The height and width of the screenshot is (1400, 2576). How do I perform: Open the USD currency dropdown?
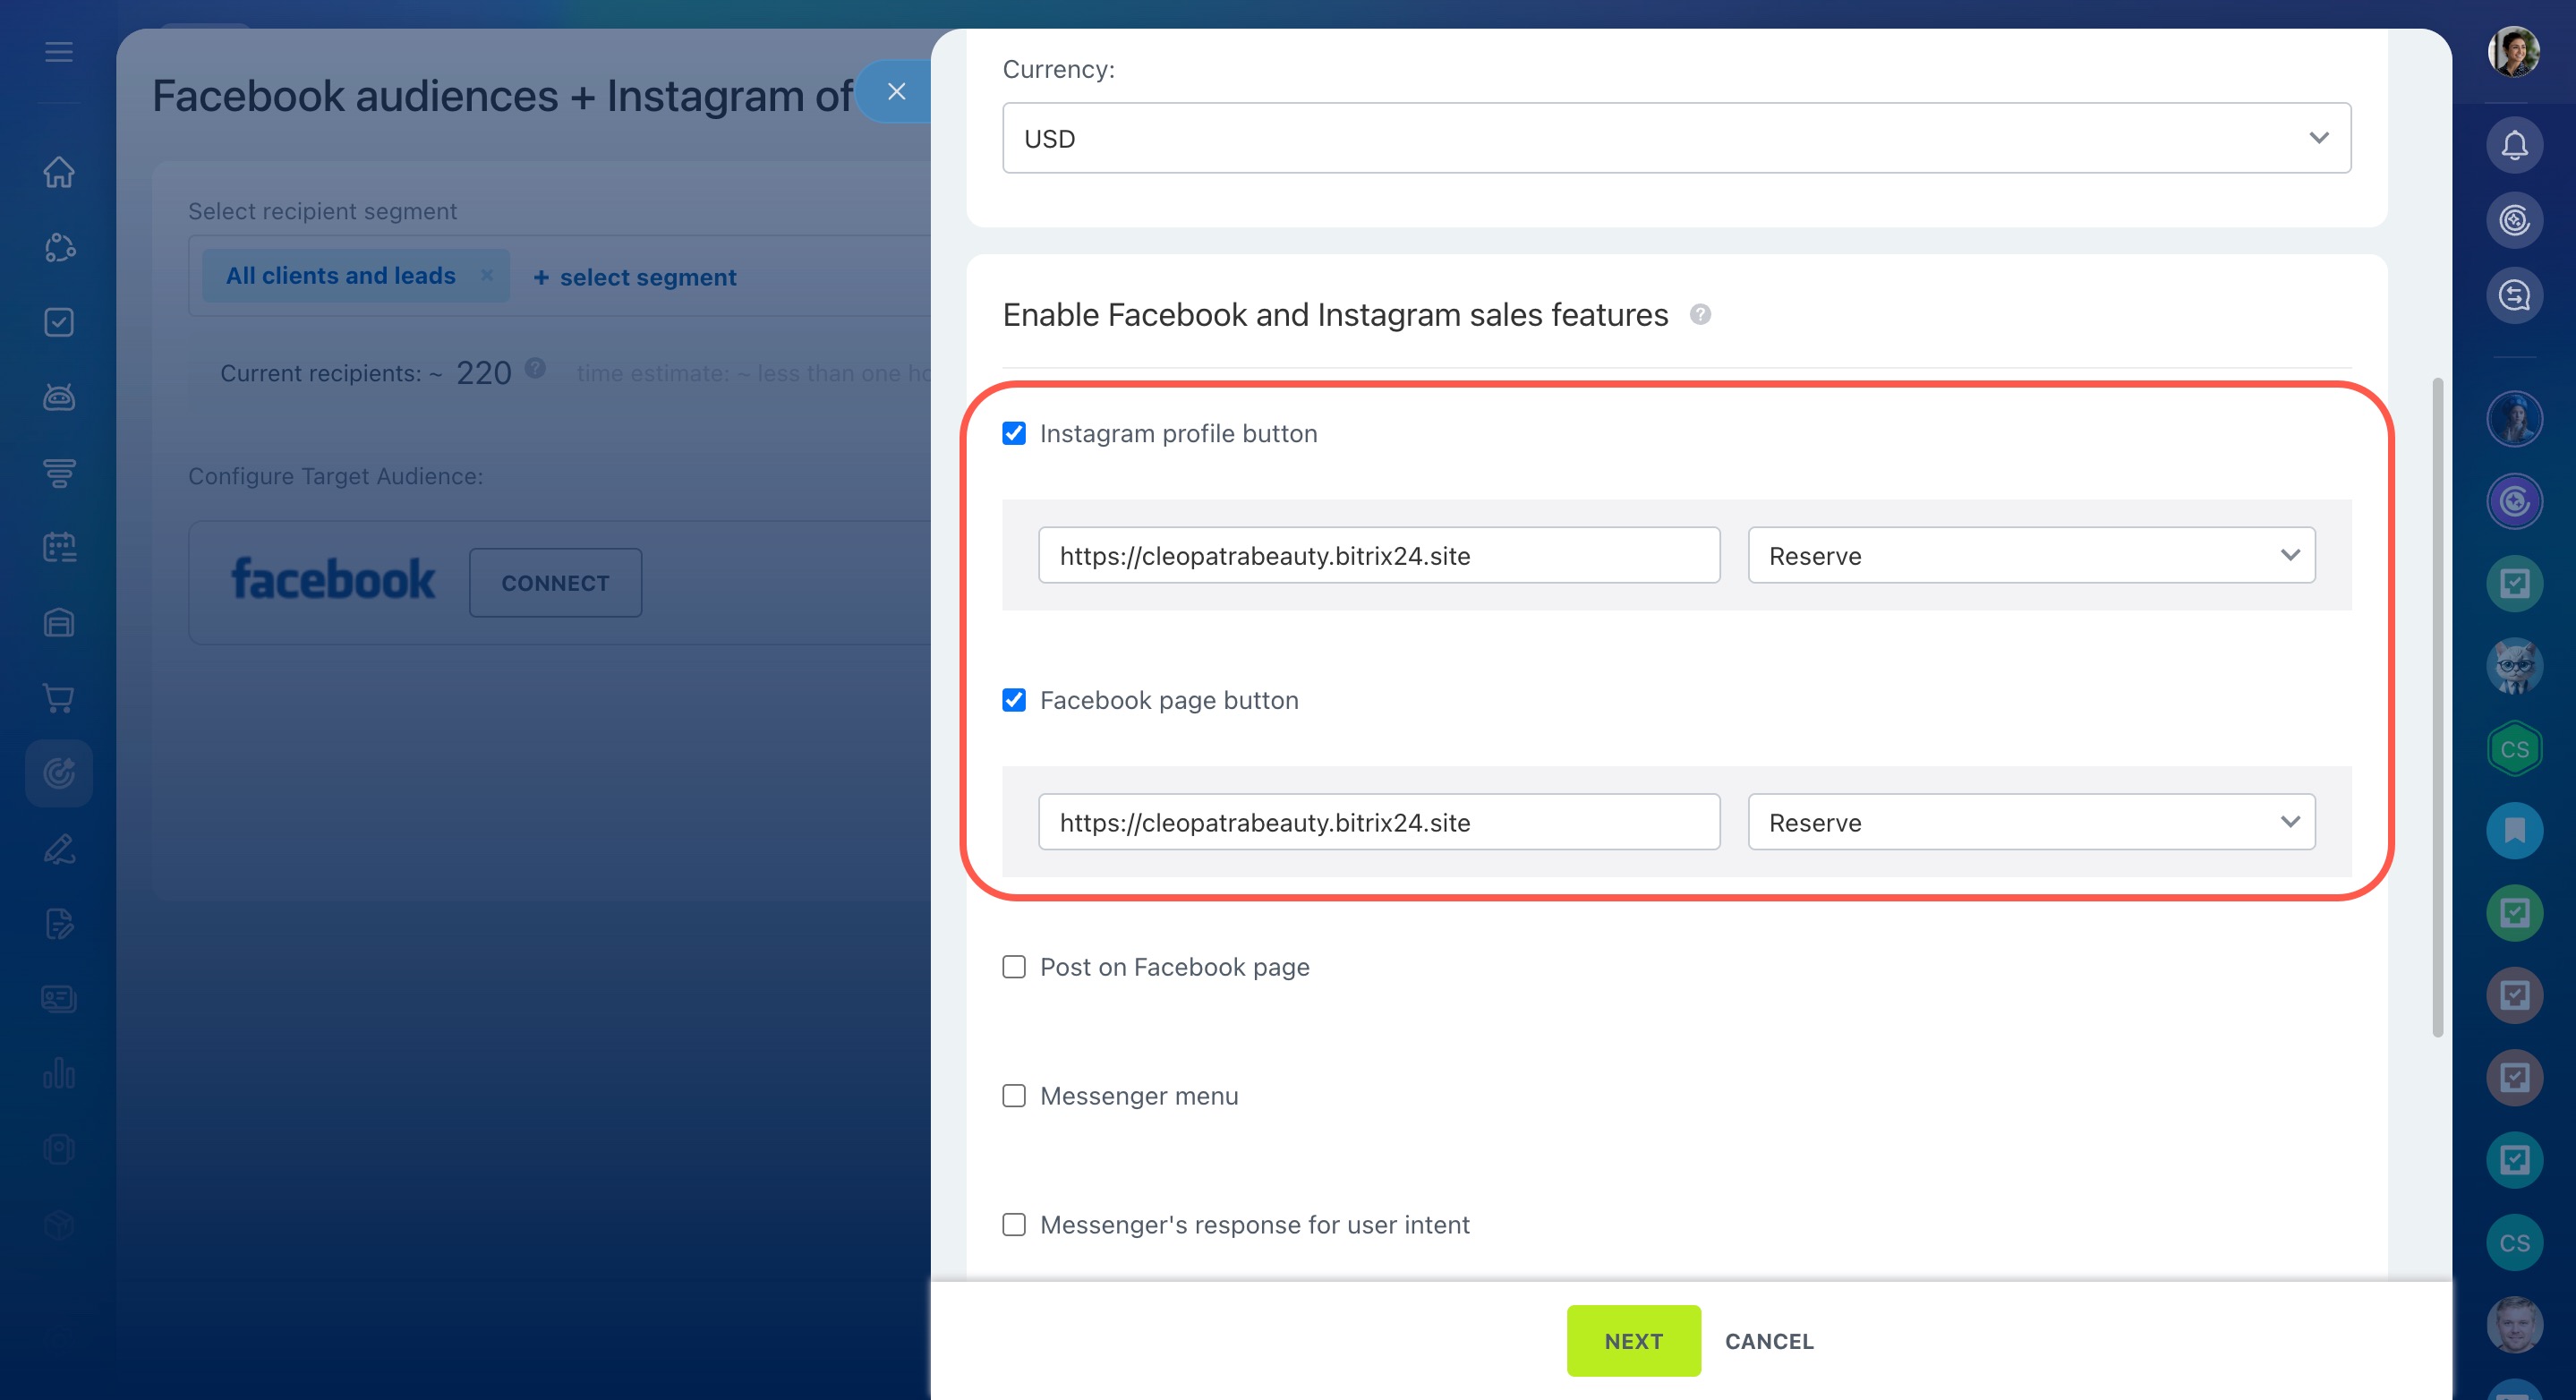1676,138
